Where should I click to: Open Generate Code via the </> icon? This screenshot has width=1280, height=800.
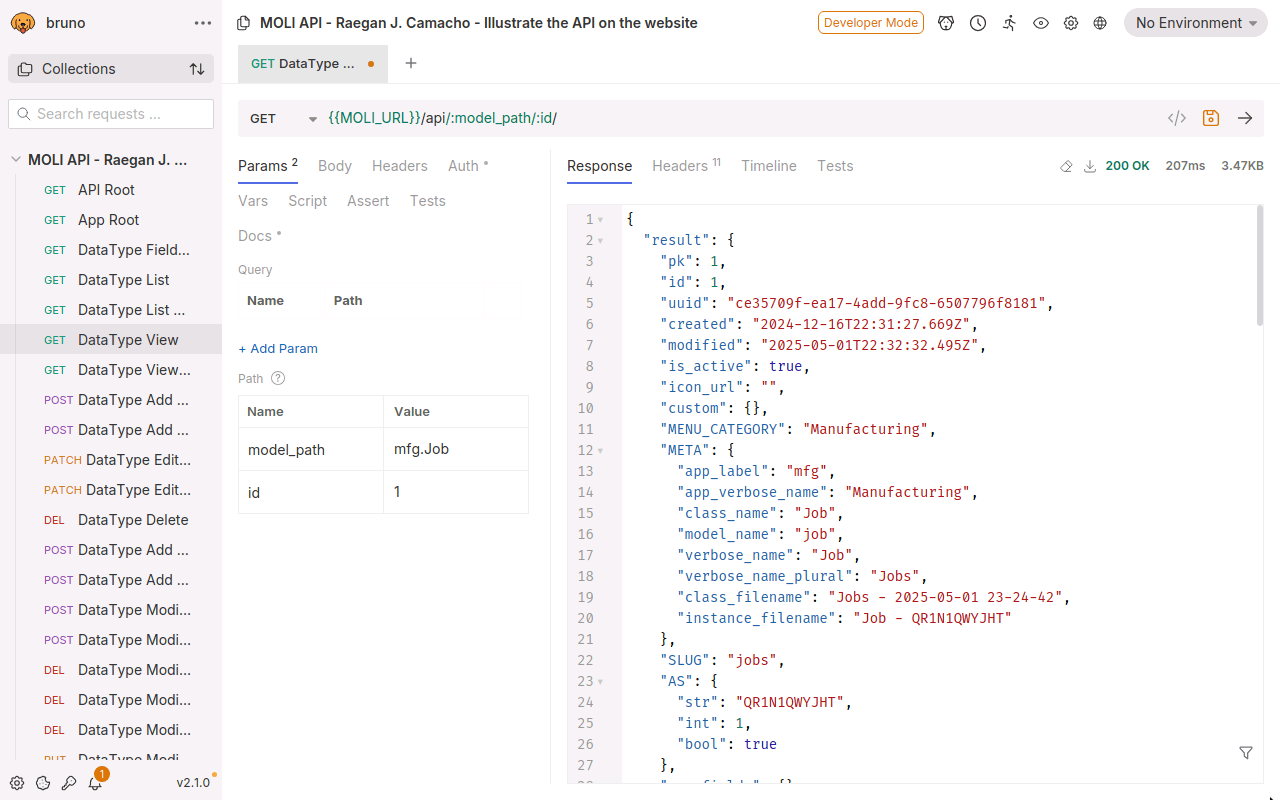click(x=1177, y=118)
